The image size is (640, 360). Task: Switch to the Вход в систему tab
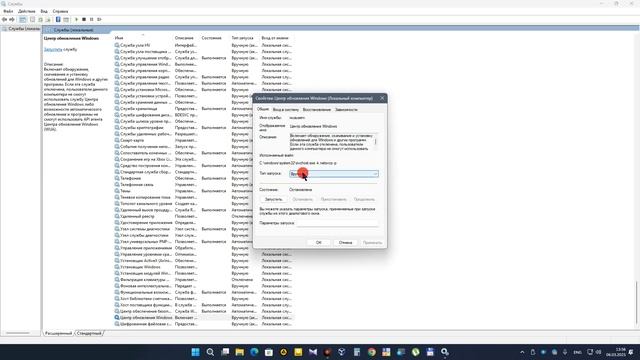pos(286,109)
